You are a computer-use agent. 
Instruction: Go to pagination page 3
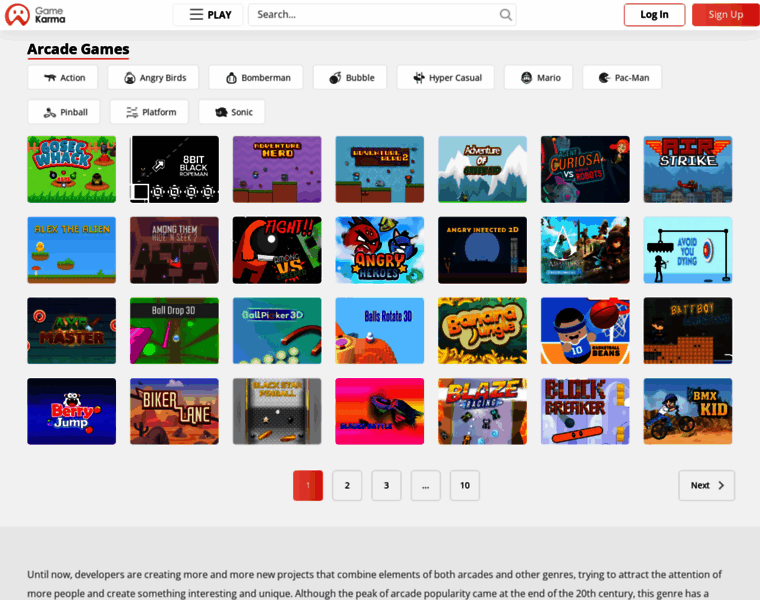[x=386, y=485]
